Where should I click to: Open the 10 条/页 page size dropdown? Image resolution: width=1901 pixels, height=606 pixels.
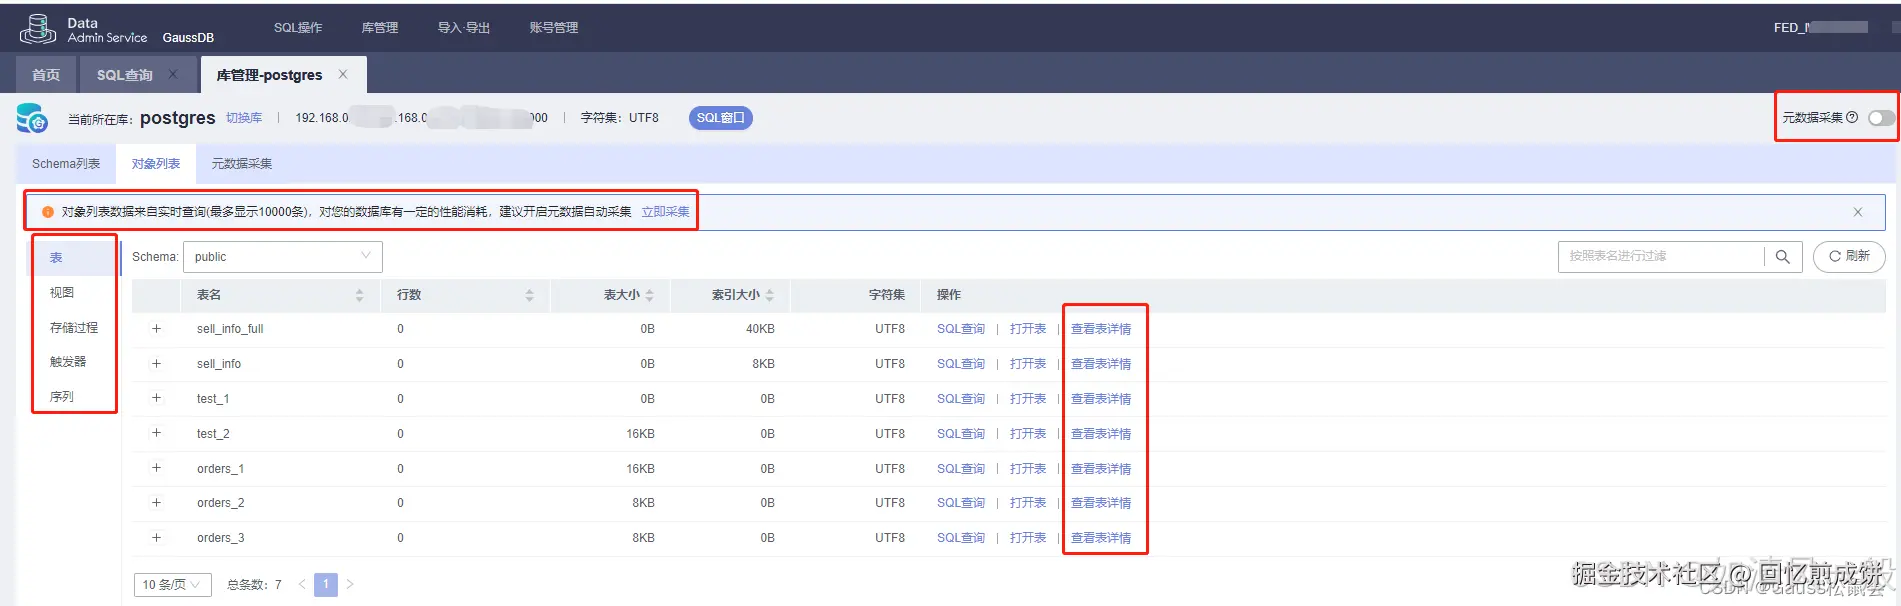click(172, 584)
